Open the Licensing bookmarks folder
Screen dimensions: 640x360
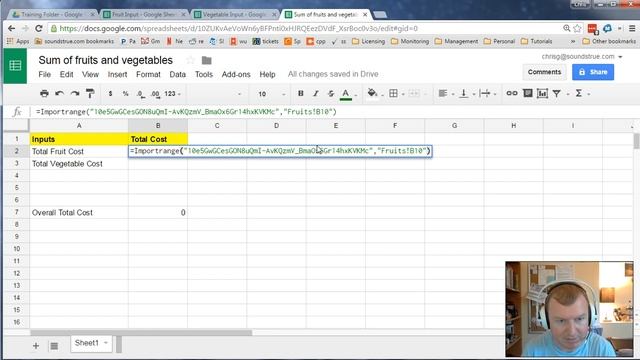368,41
